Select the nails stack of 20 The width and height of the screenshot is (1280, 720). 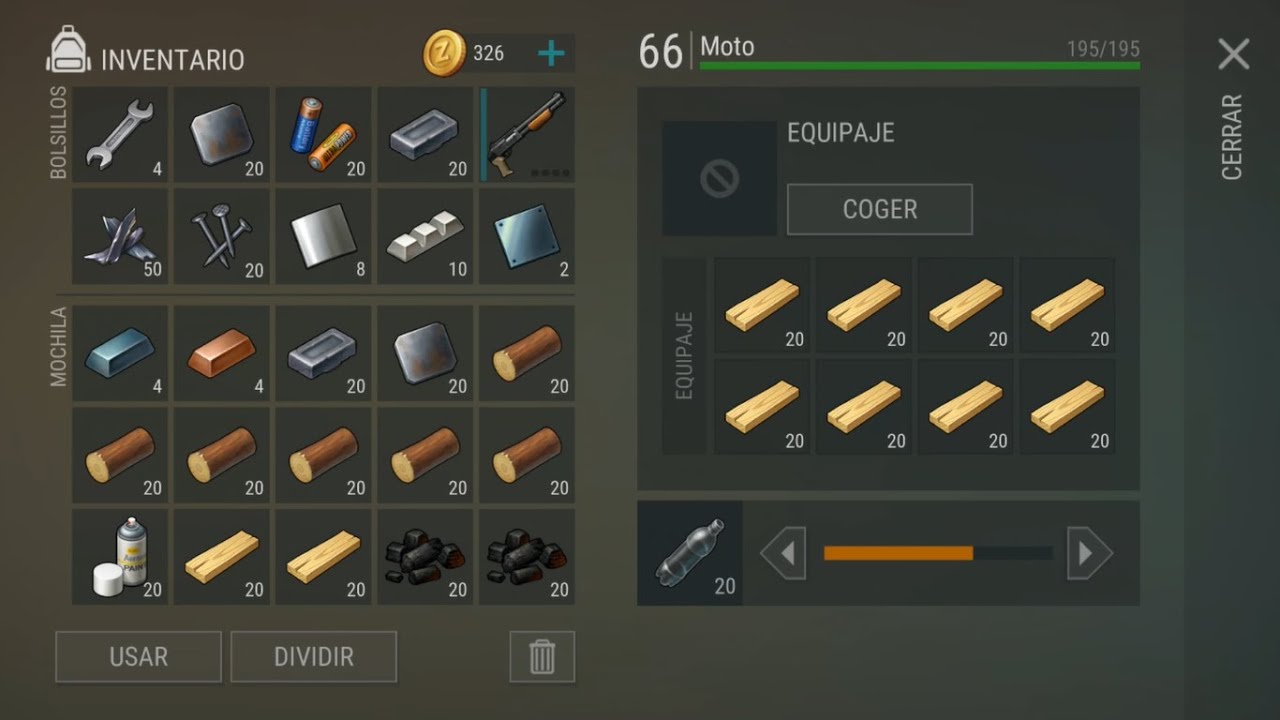click(222, 236)
